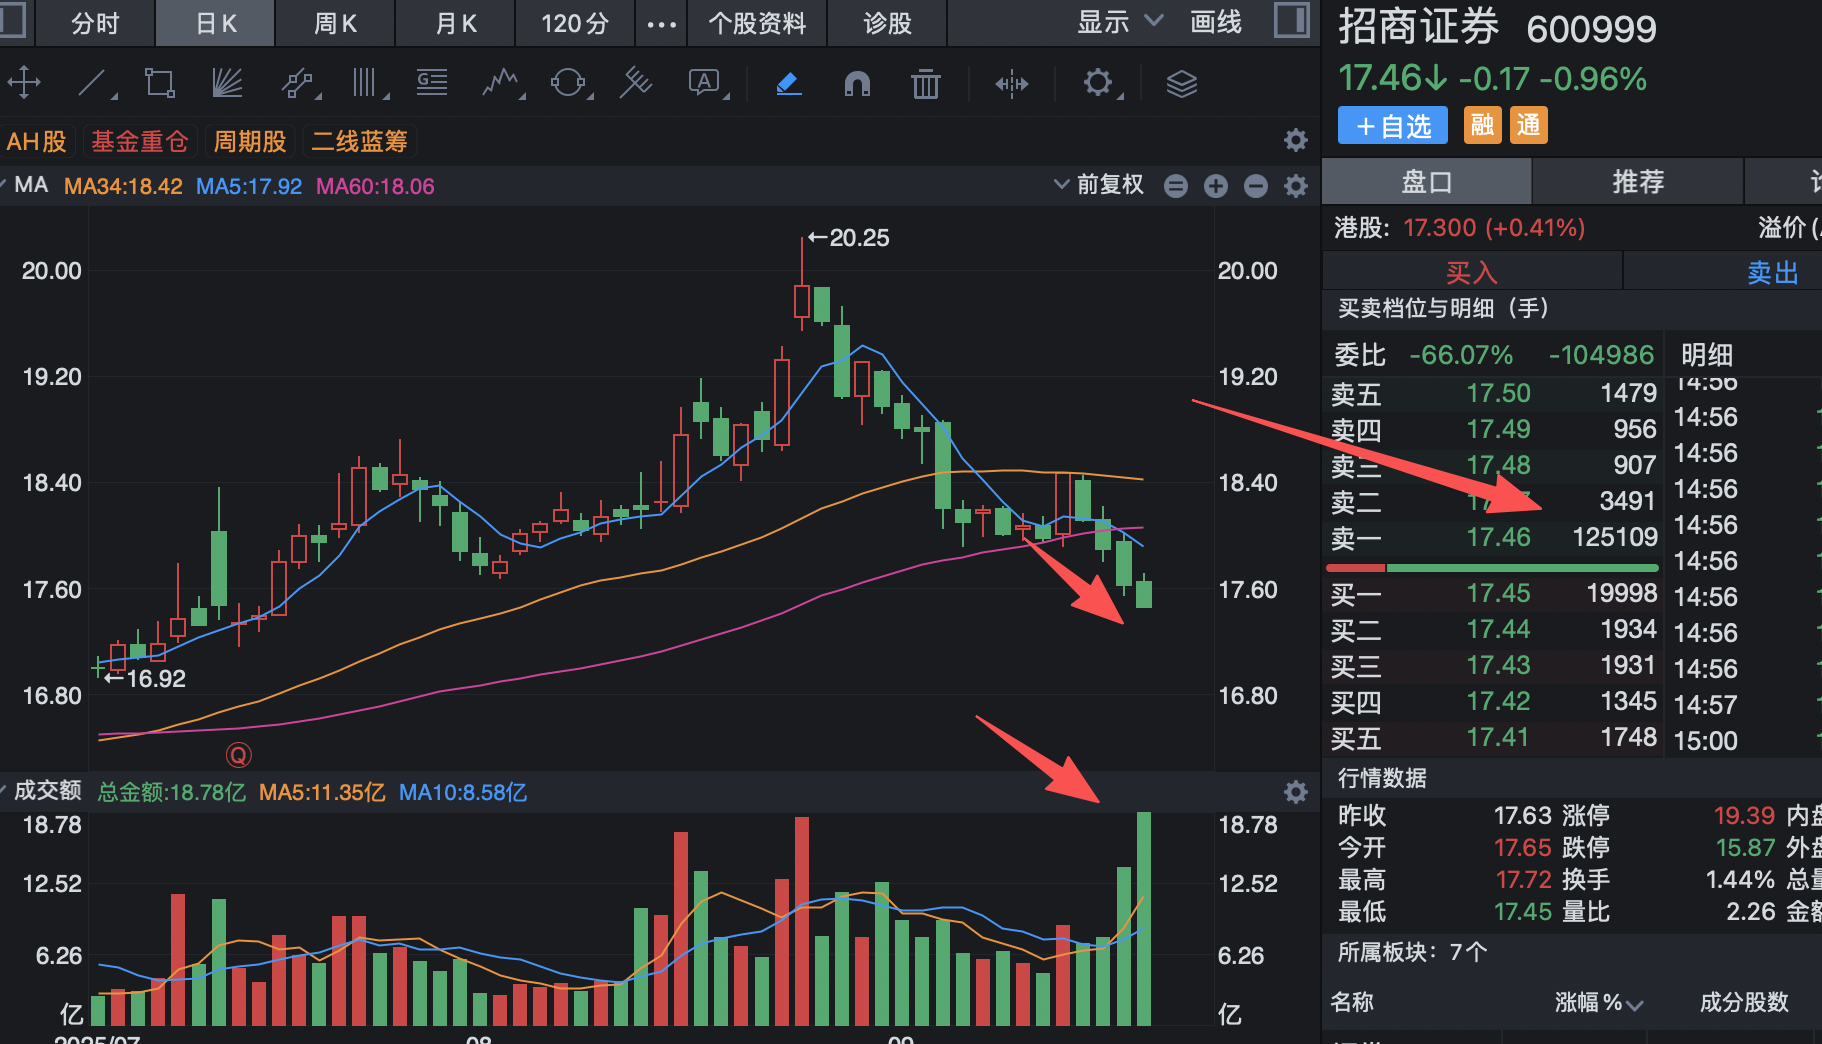This screenshot has width=1822, height=1044.
Task: Click the 基金重仓 tag
Action: pos(139,141)
